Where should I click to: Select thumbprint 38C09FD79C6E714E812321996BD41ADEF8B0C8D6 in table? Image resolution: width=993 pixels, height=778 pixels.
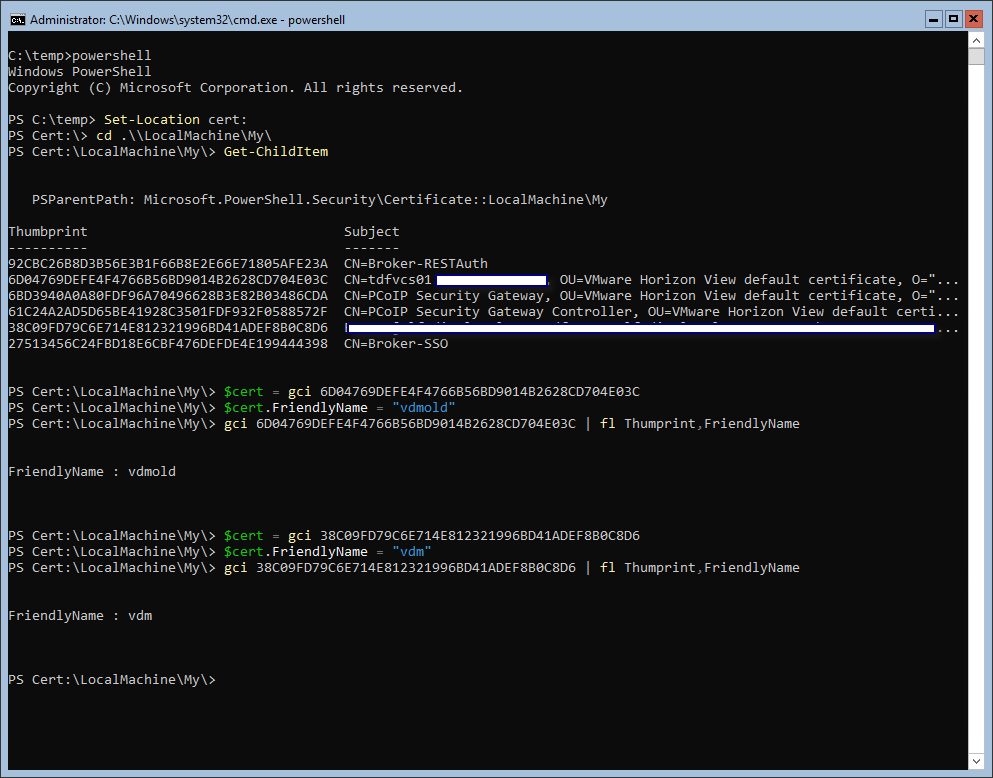168,328
